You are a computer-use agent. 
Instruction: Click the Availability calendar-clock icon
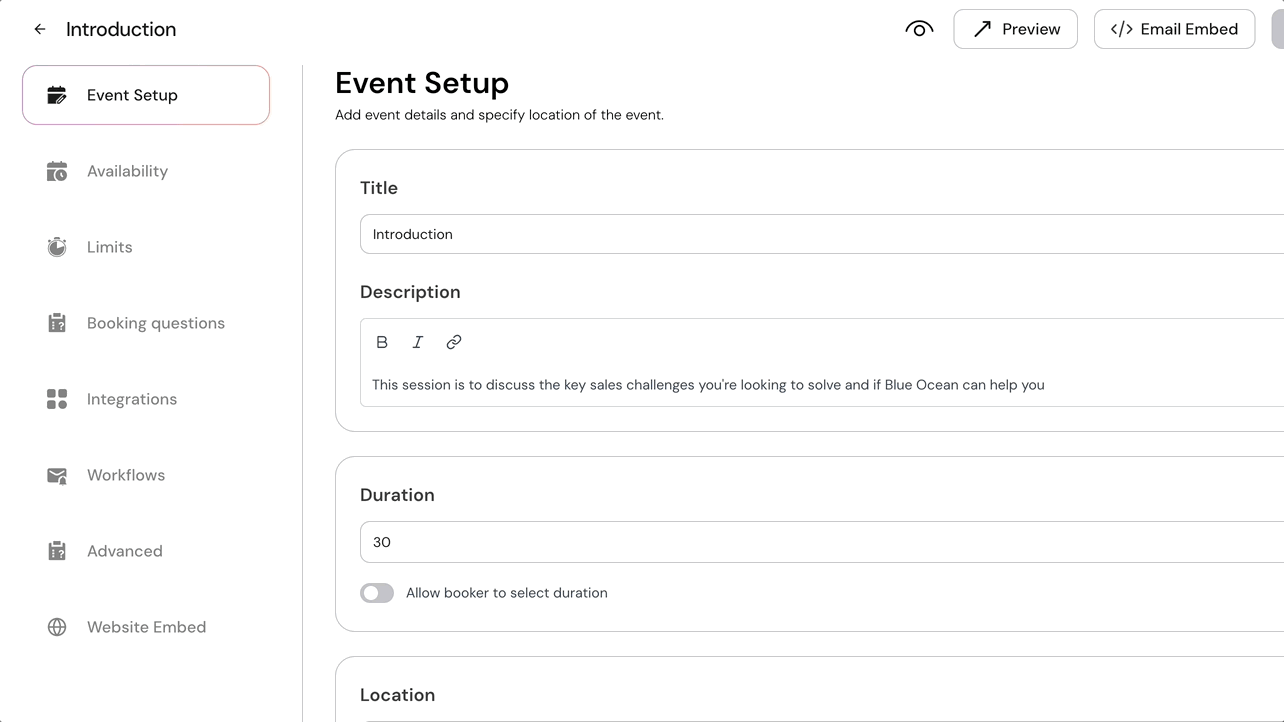(x=57, y=170)
